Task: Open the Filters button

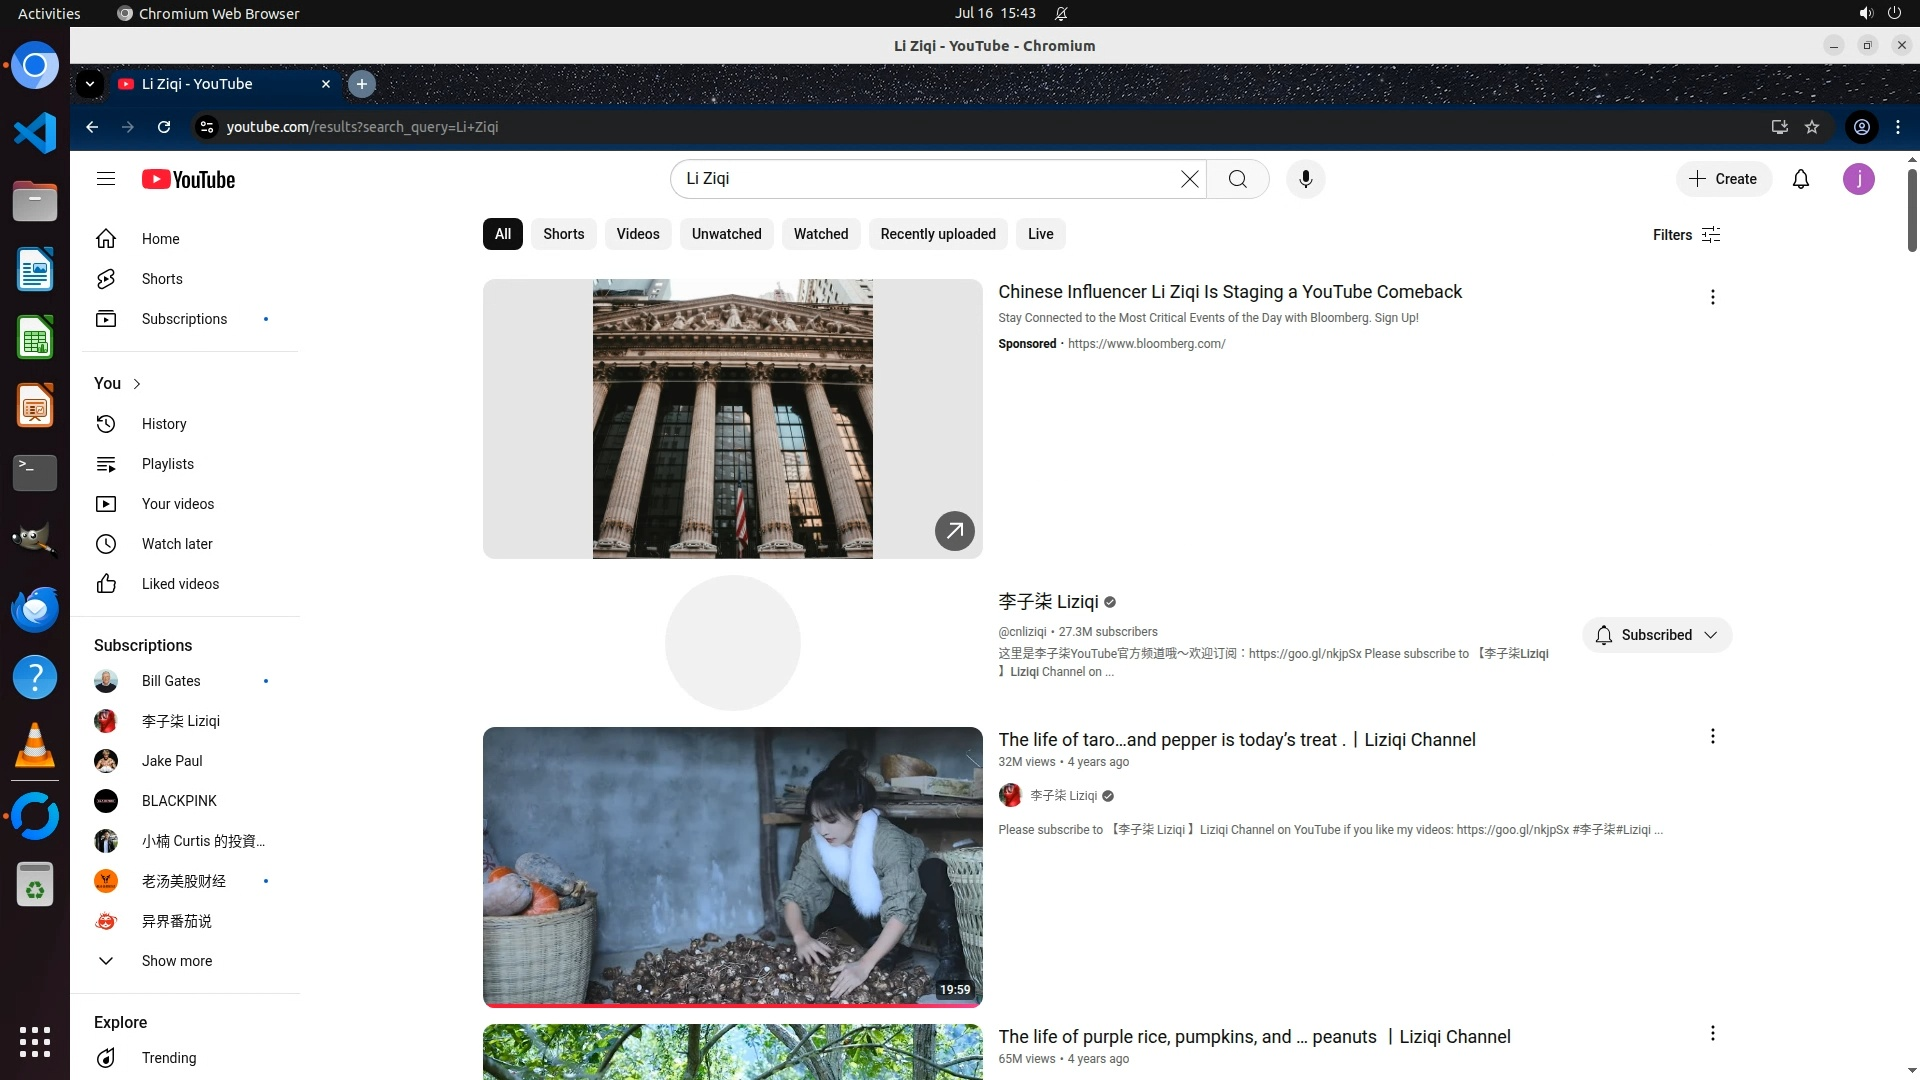Action: (x=1686, y=235)
